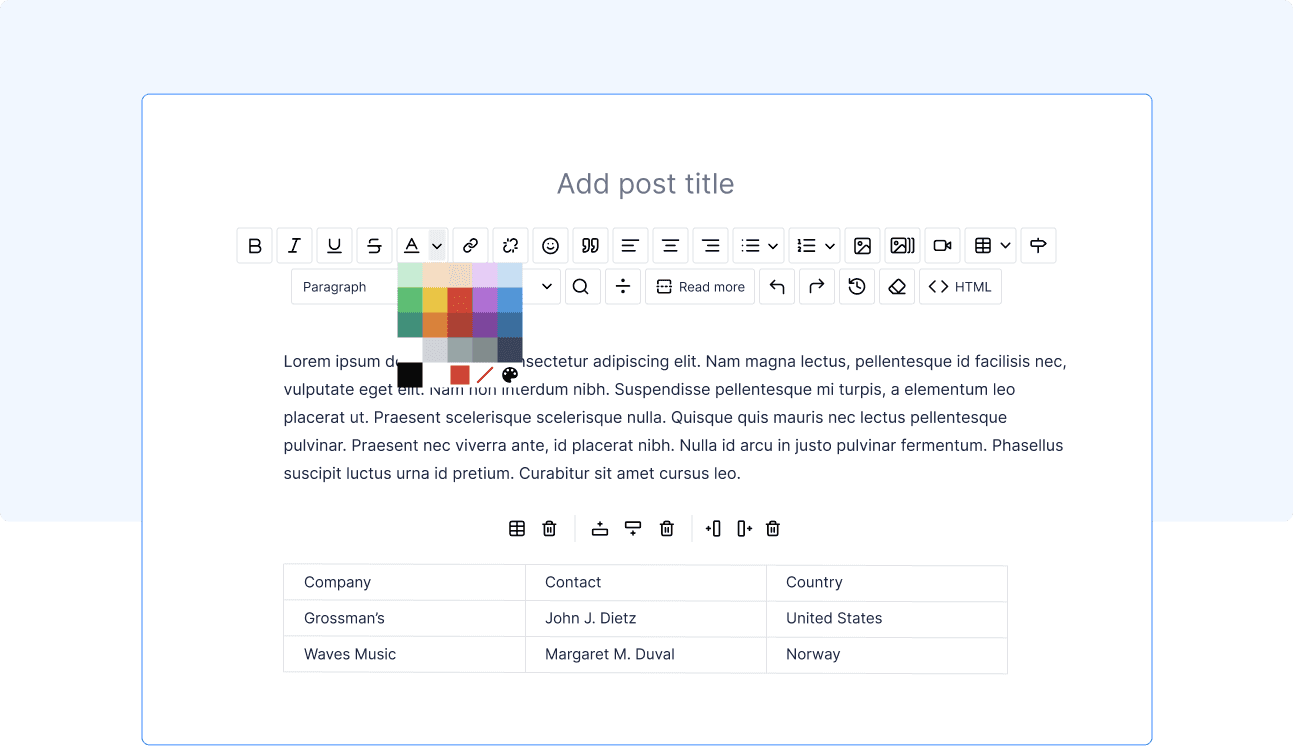The image size is (1293, 746).
Task: Toggle blockquote formatting
Action: click(x=590, y=245)
